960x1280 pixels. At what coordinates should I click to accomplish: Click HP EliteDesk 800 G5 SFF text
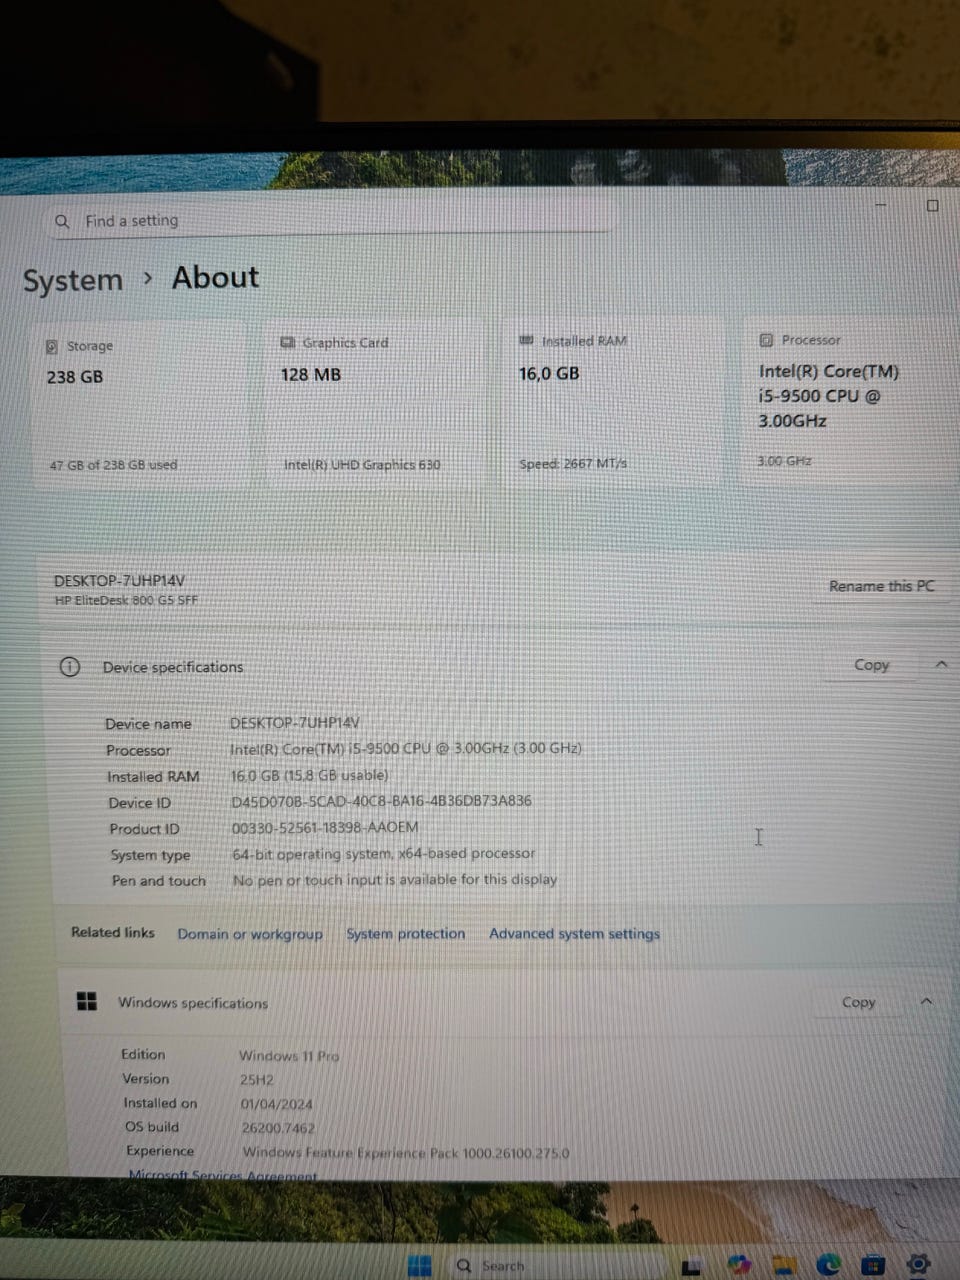(126, 600)
